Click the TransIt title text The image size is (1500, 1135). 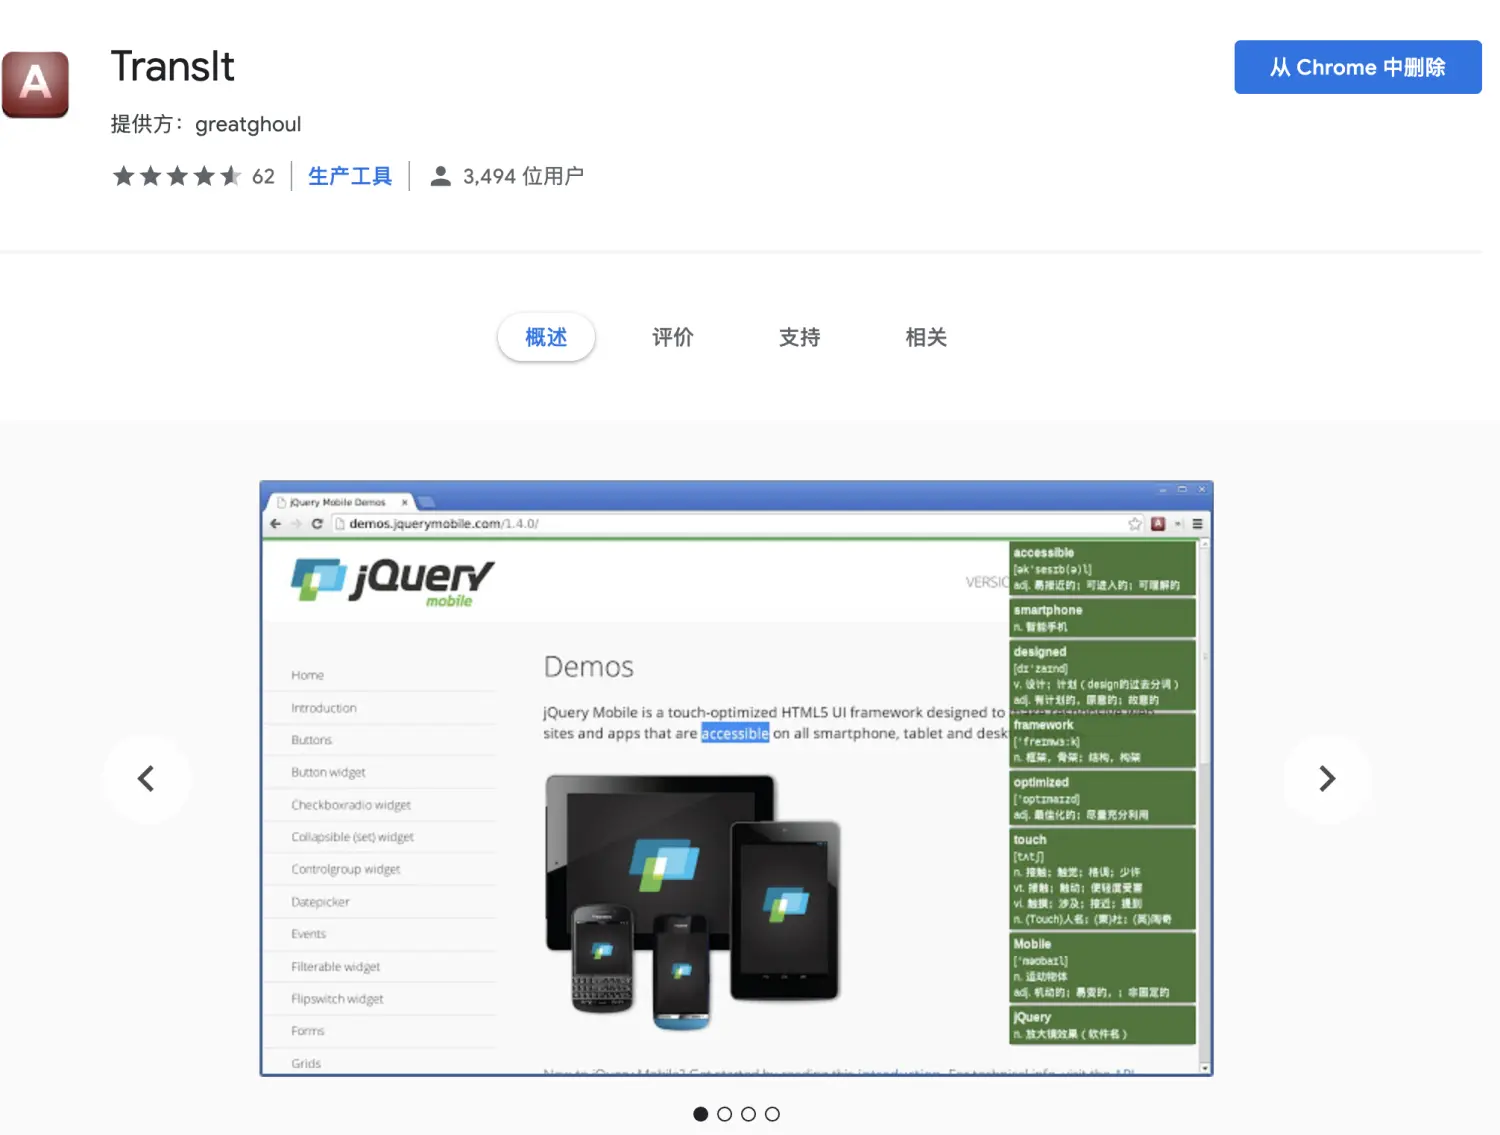click(x=172, y=67)
